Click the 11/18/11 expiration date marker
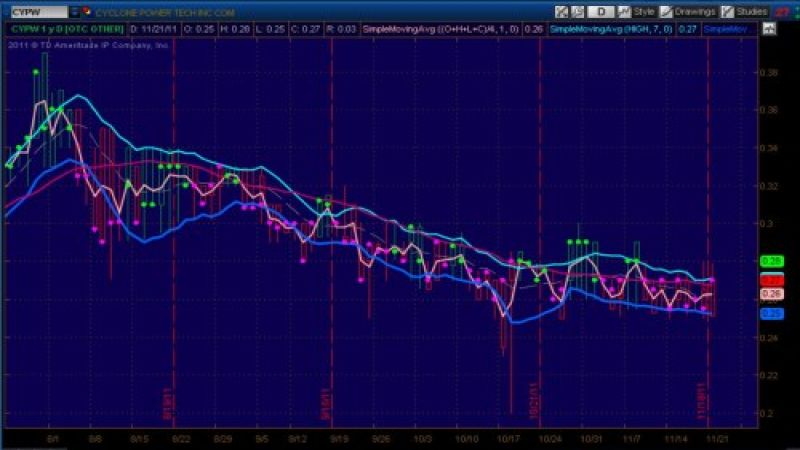This screenshot has height=450, width=800. click(x=702, y=400)
